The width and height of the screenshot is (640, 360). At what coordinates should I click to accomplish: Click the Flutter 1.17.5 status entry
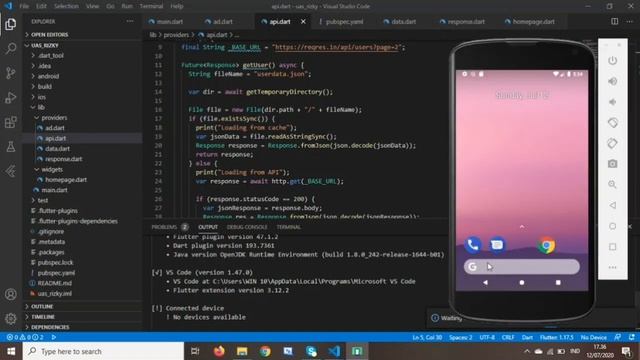[556, 337]
